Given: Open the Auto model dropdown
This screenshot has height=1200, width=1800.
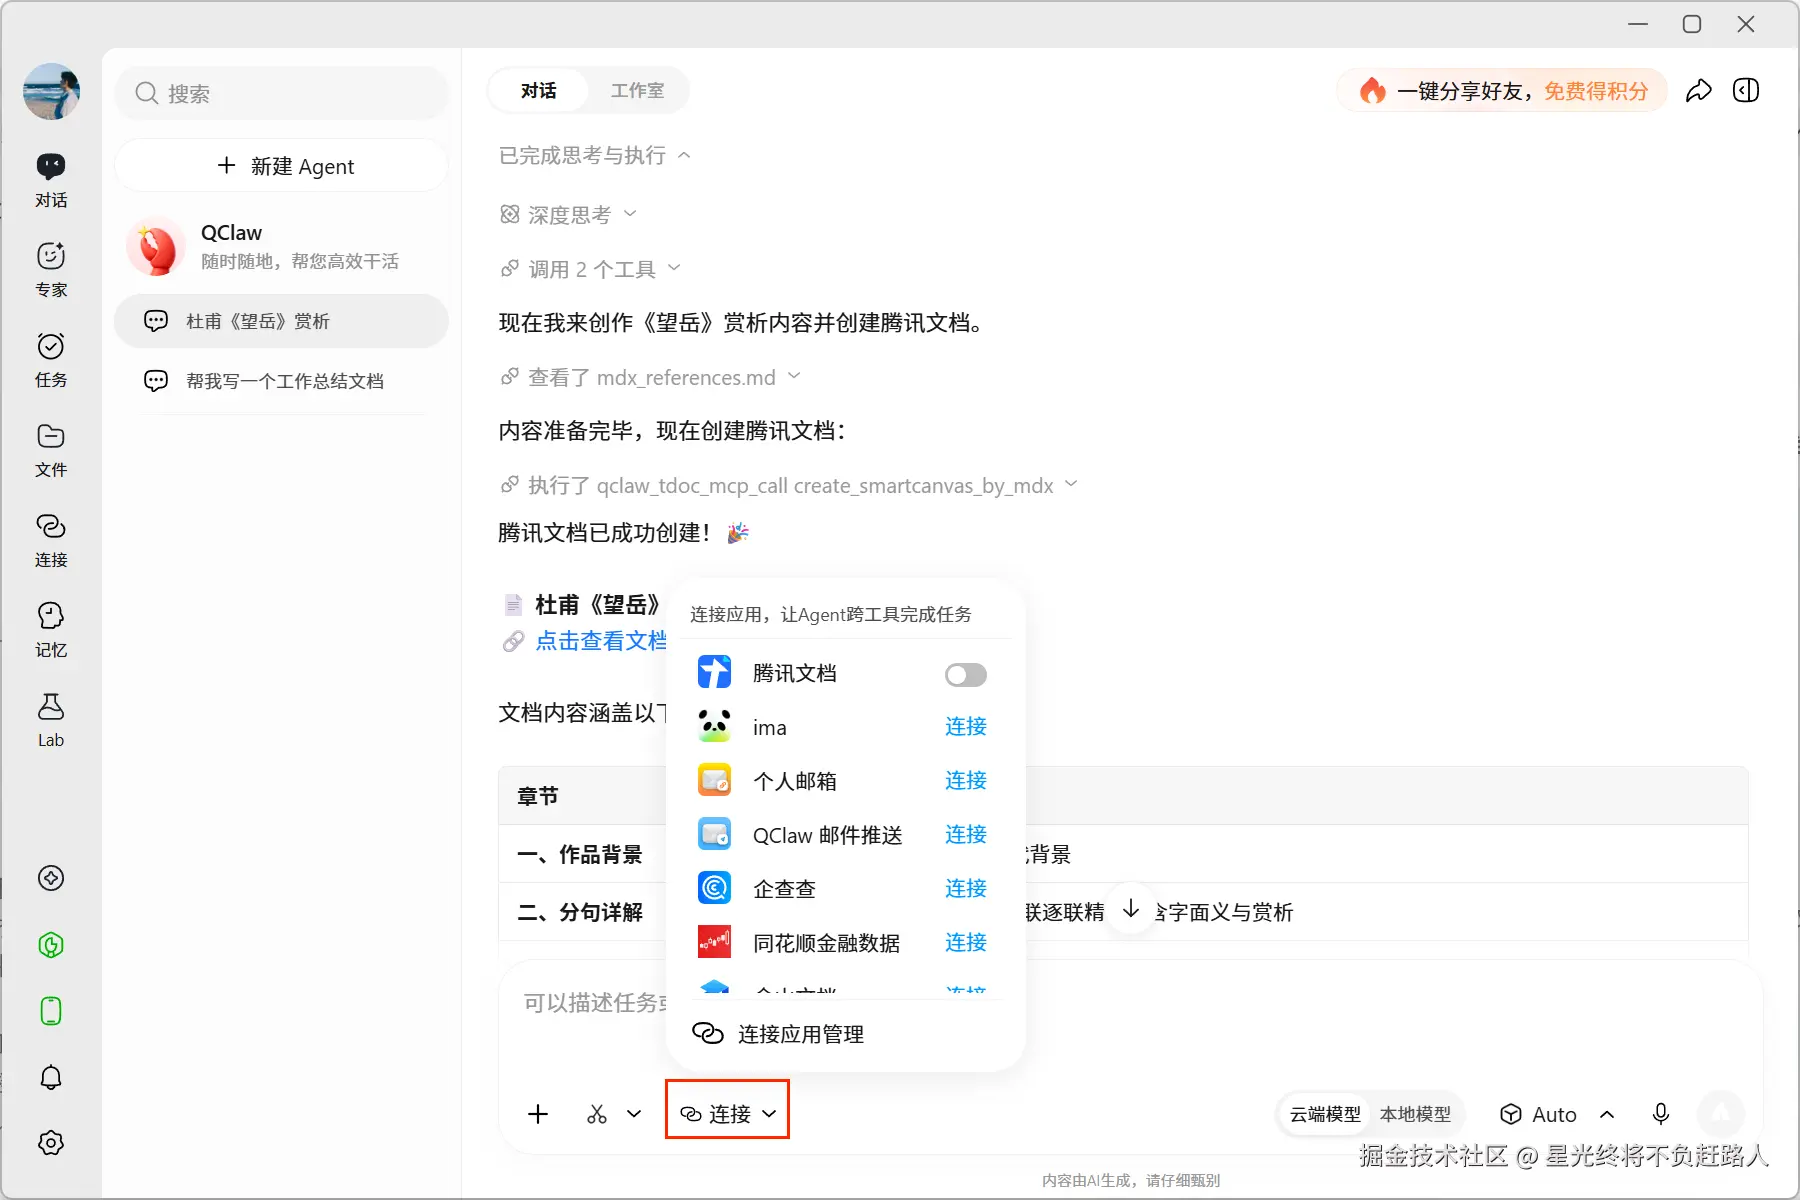Looking at the screenshot, I should click(x=1558, y=1114).
